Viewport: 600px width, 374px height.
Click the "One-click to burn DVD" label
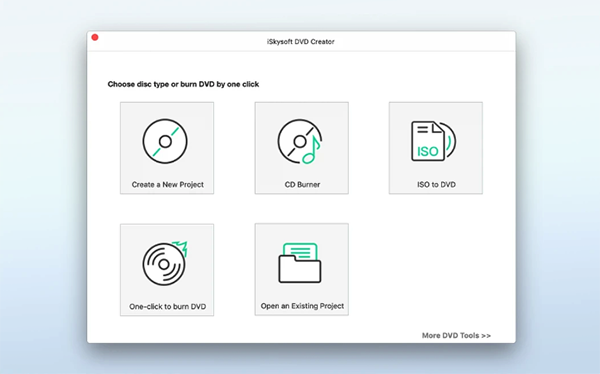168,307
